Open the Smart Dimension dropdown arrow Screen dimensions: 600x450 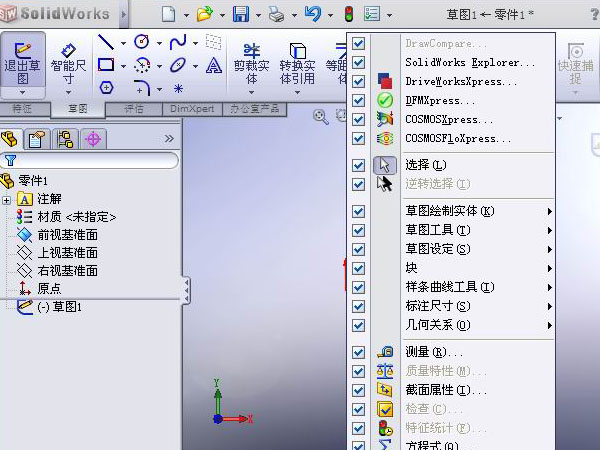coord(68,93)
